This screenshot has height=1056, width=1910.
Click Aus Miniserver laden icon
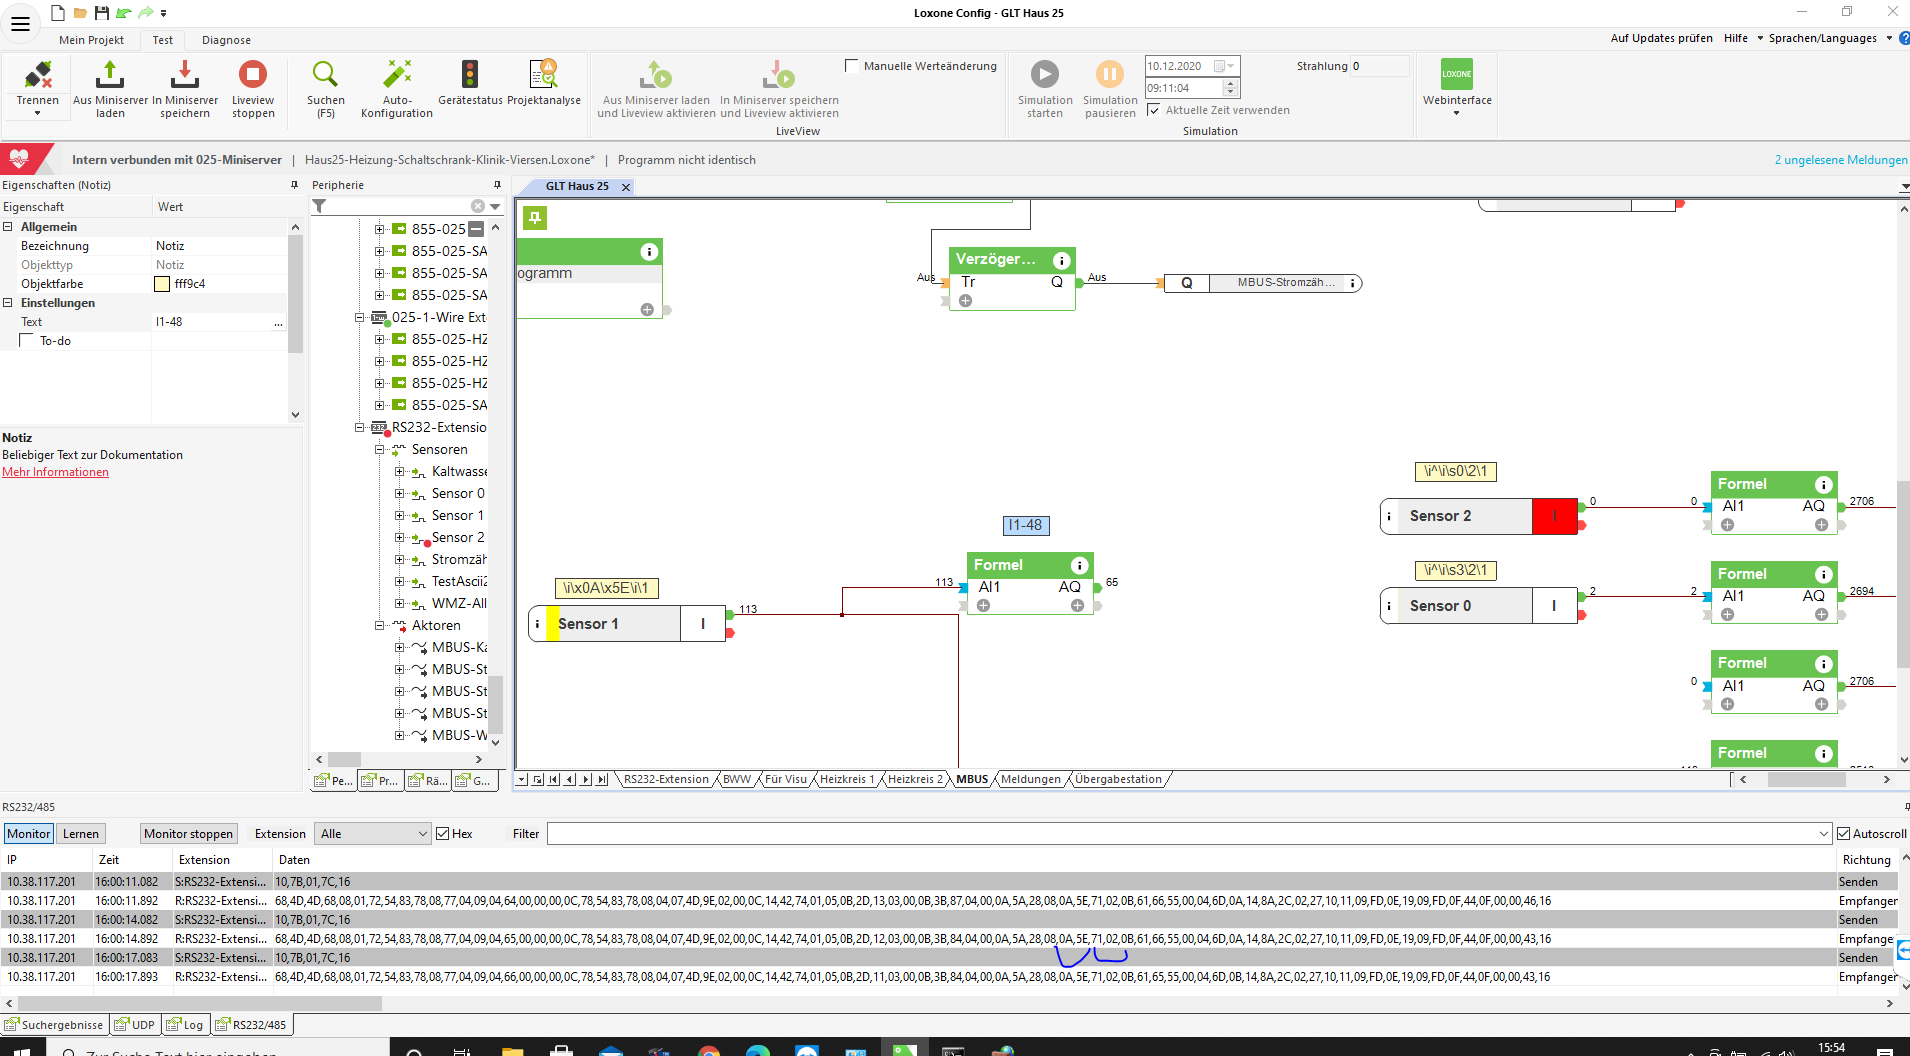(x=110, y=76)
